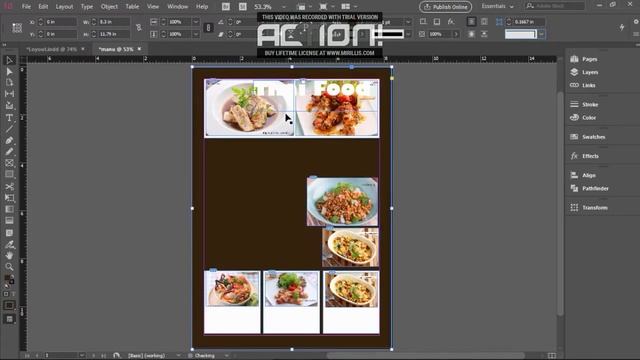Pick the Gradient Feather tool
The height and width of the screenshot is (360, 640).
click(9, 221)
